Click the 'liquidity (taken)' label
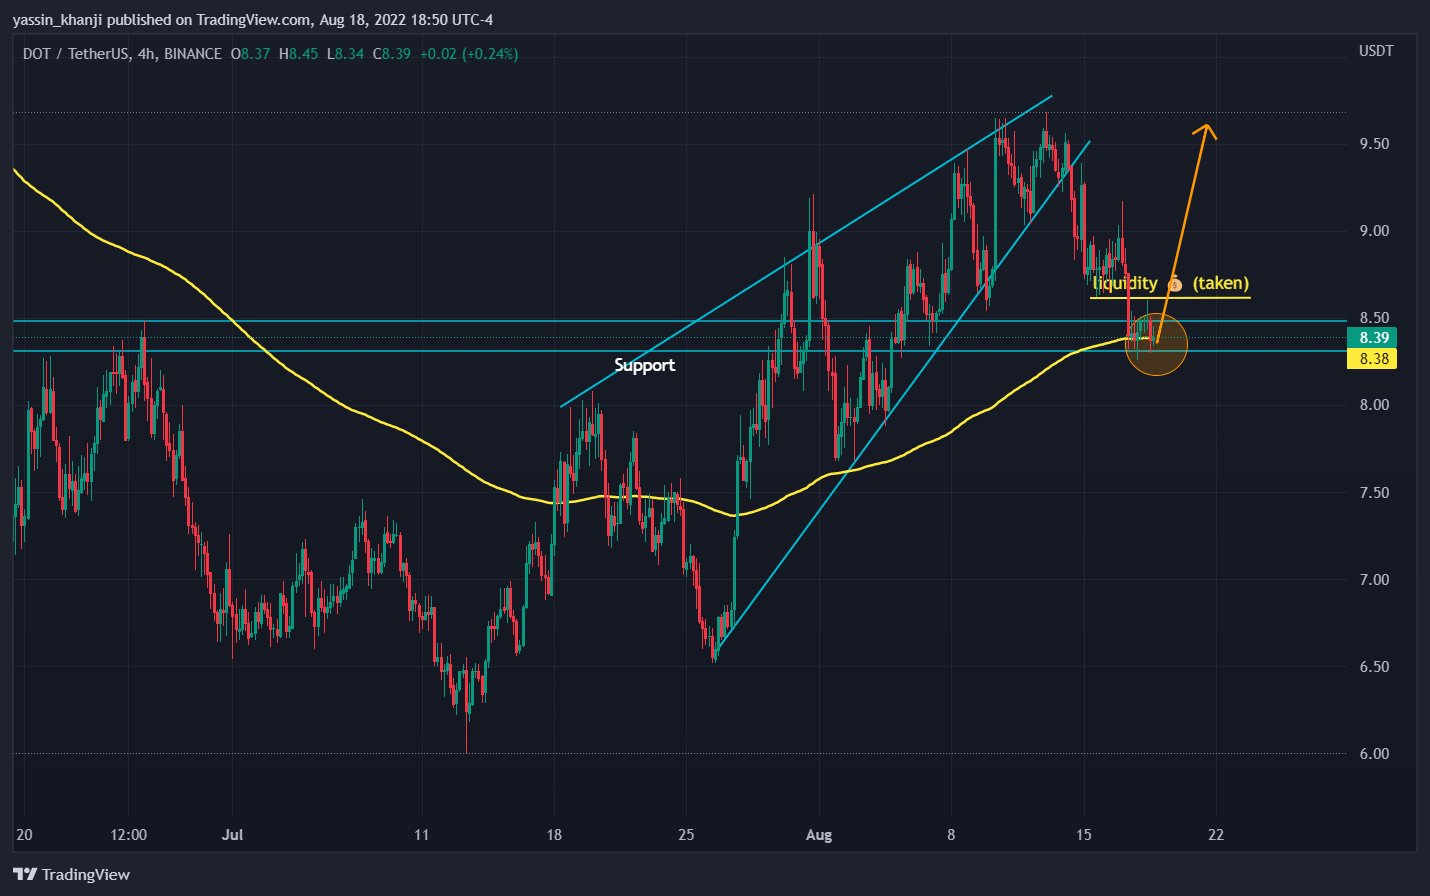 click(x=1171, y=284)
